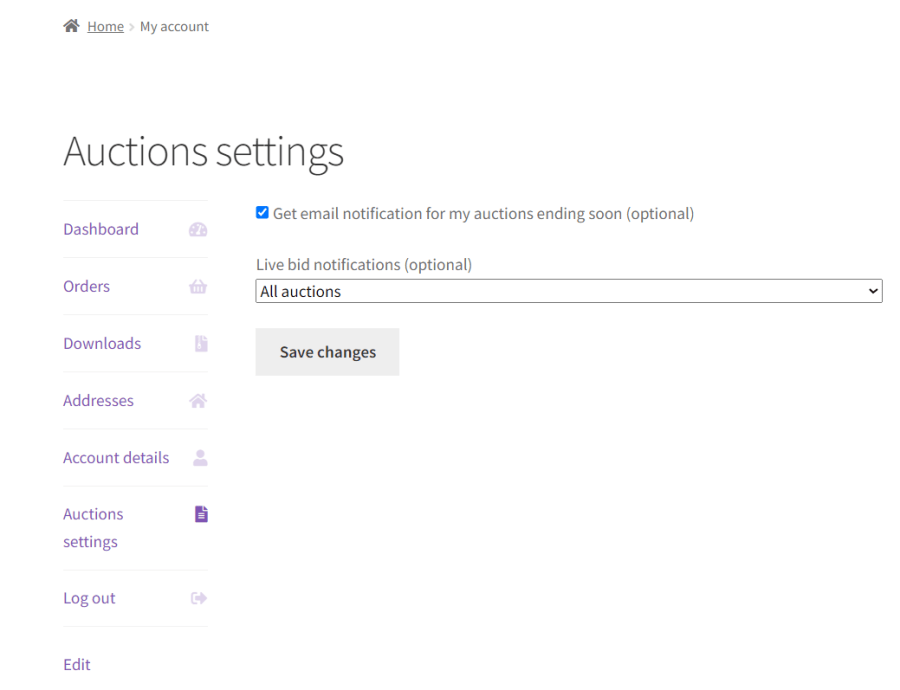Click the email notification checkbox label
900x690 pixels.
[x=483, y=214]
